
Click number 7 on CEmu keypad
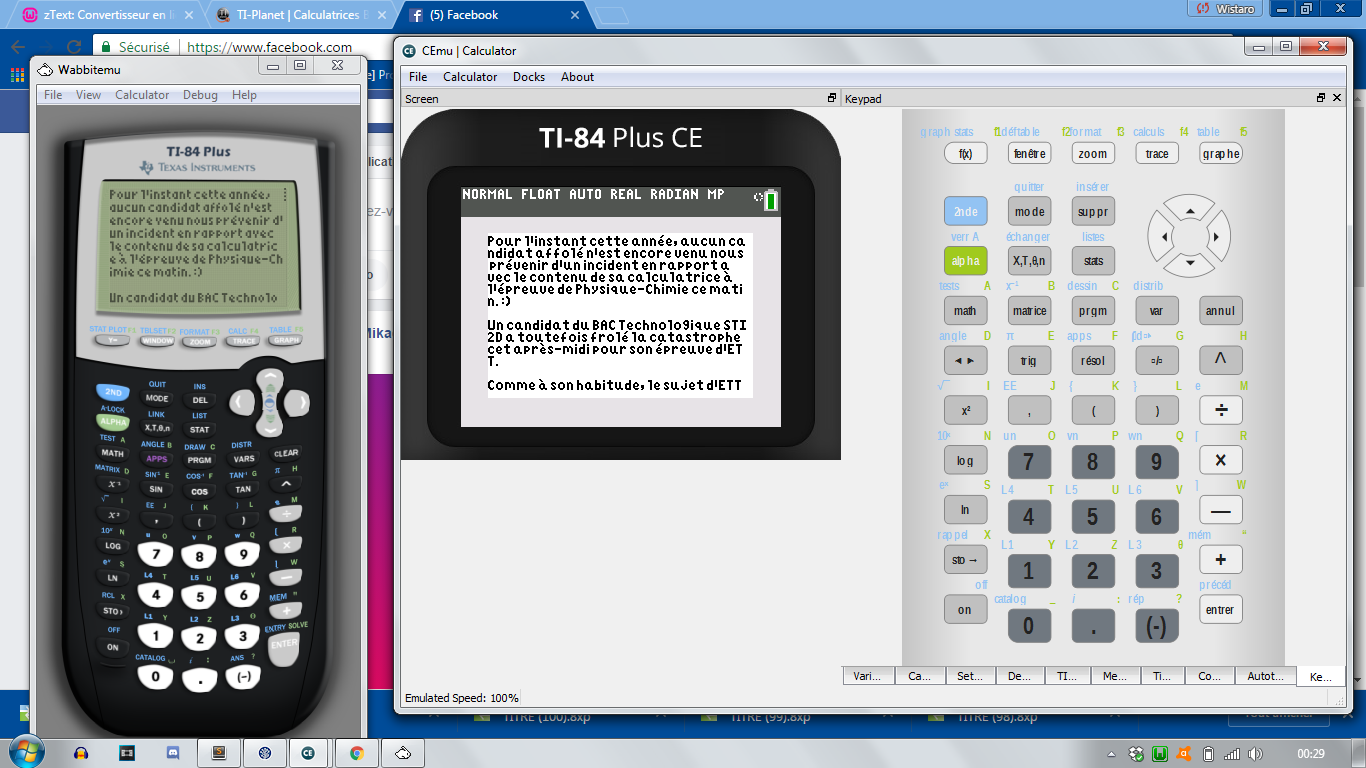click(1029, 462)
